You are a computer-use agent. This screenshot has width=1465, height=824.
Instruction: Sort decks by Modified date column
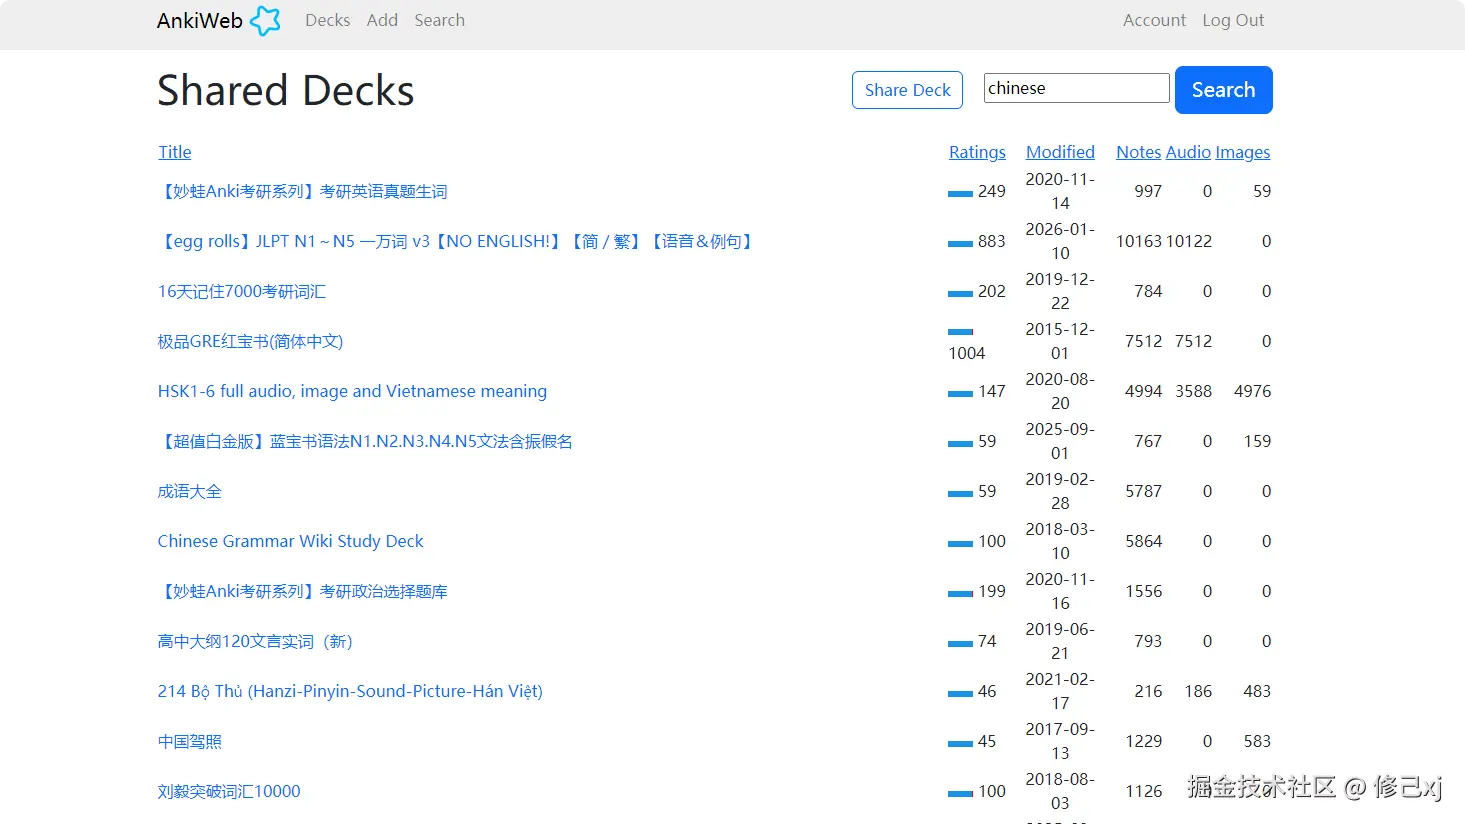tap(1060, 152)
